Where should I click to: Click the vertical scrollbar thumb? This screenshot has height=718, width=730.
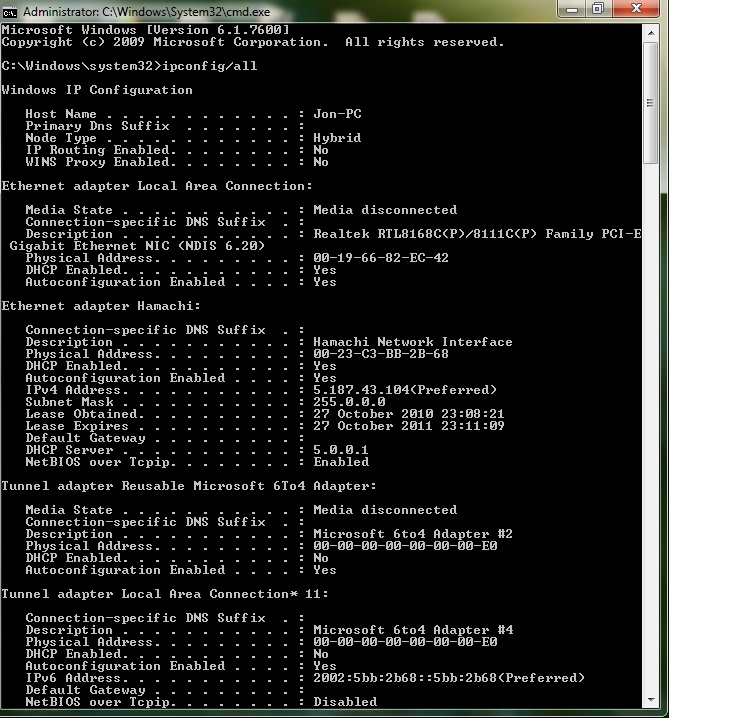pyautogui.click(x=651, y=103)
